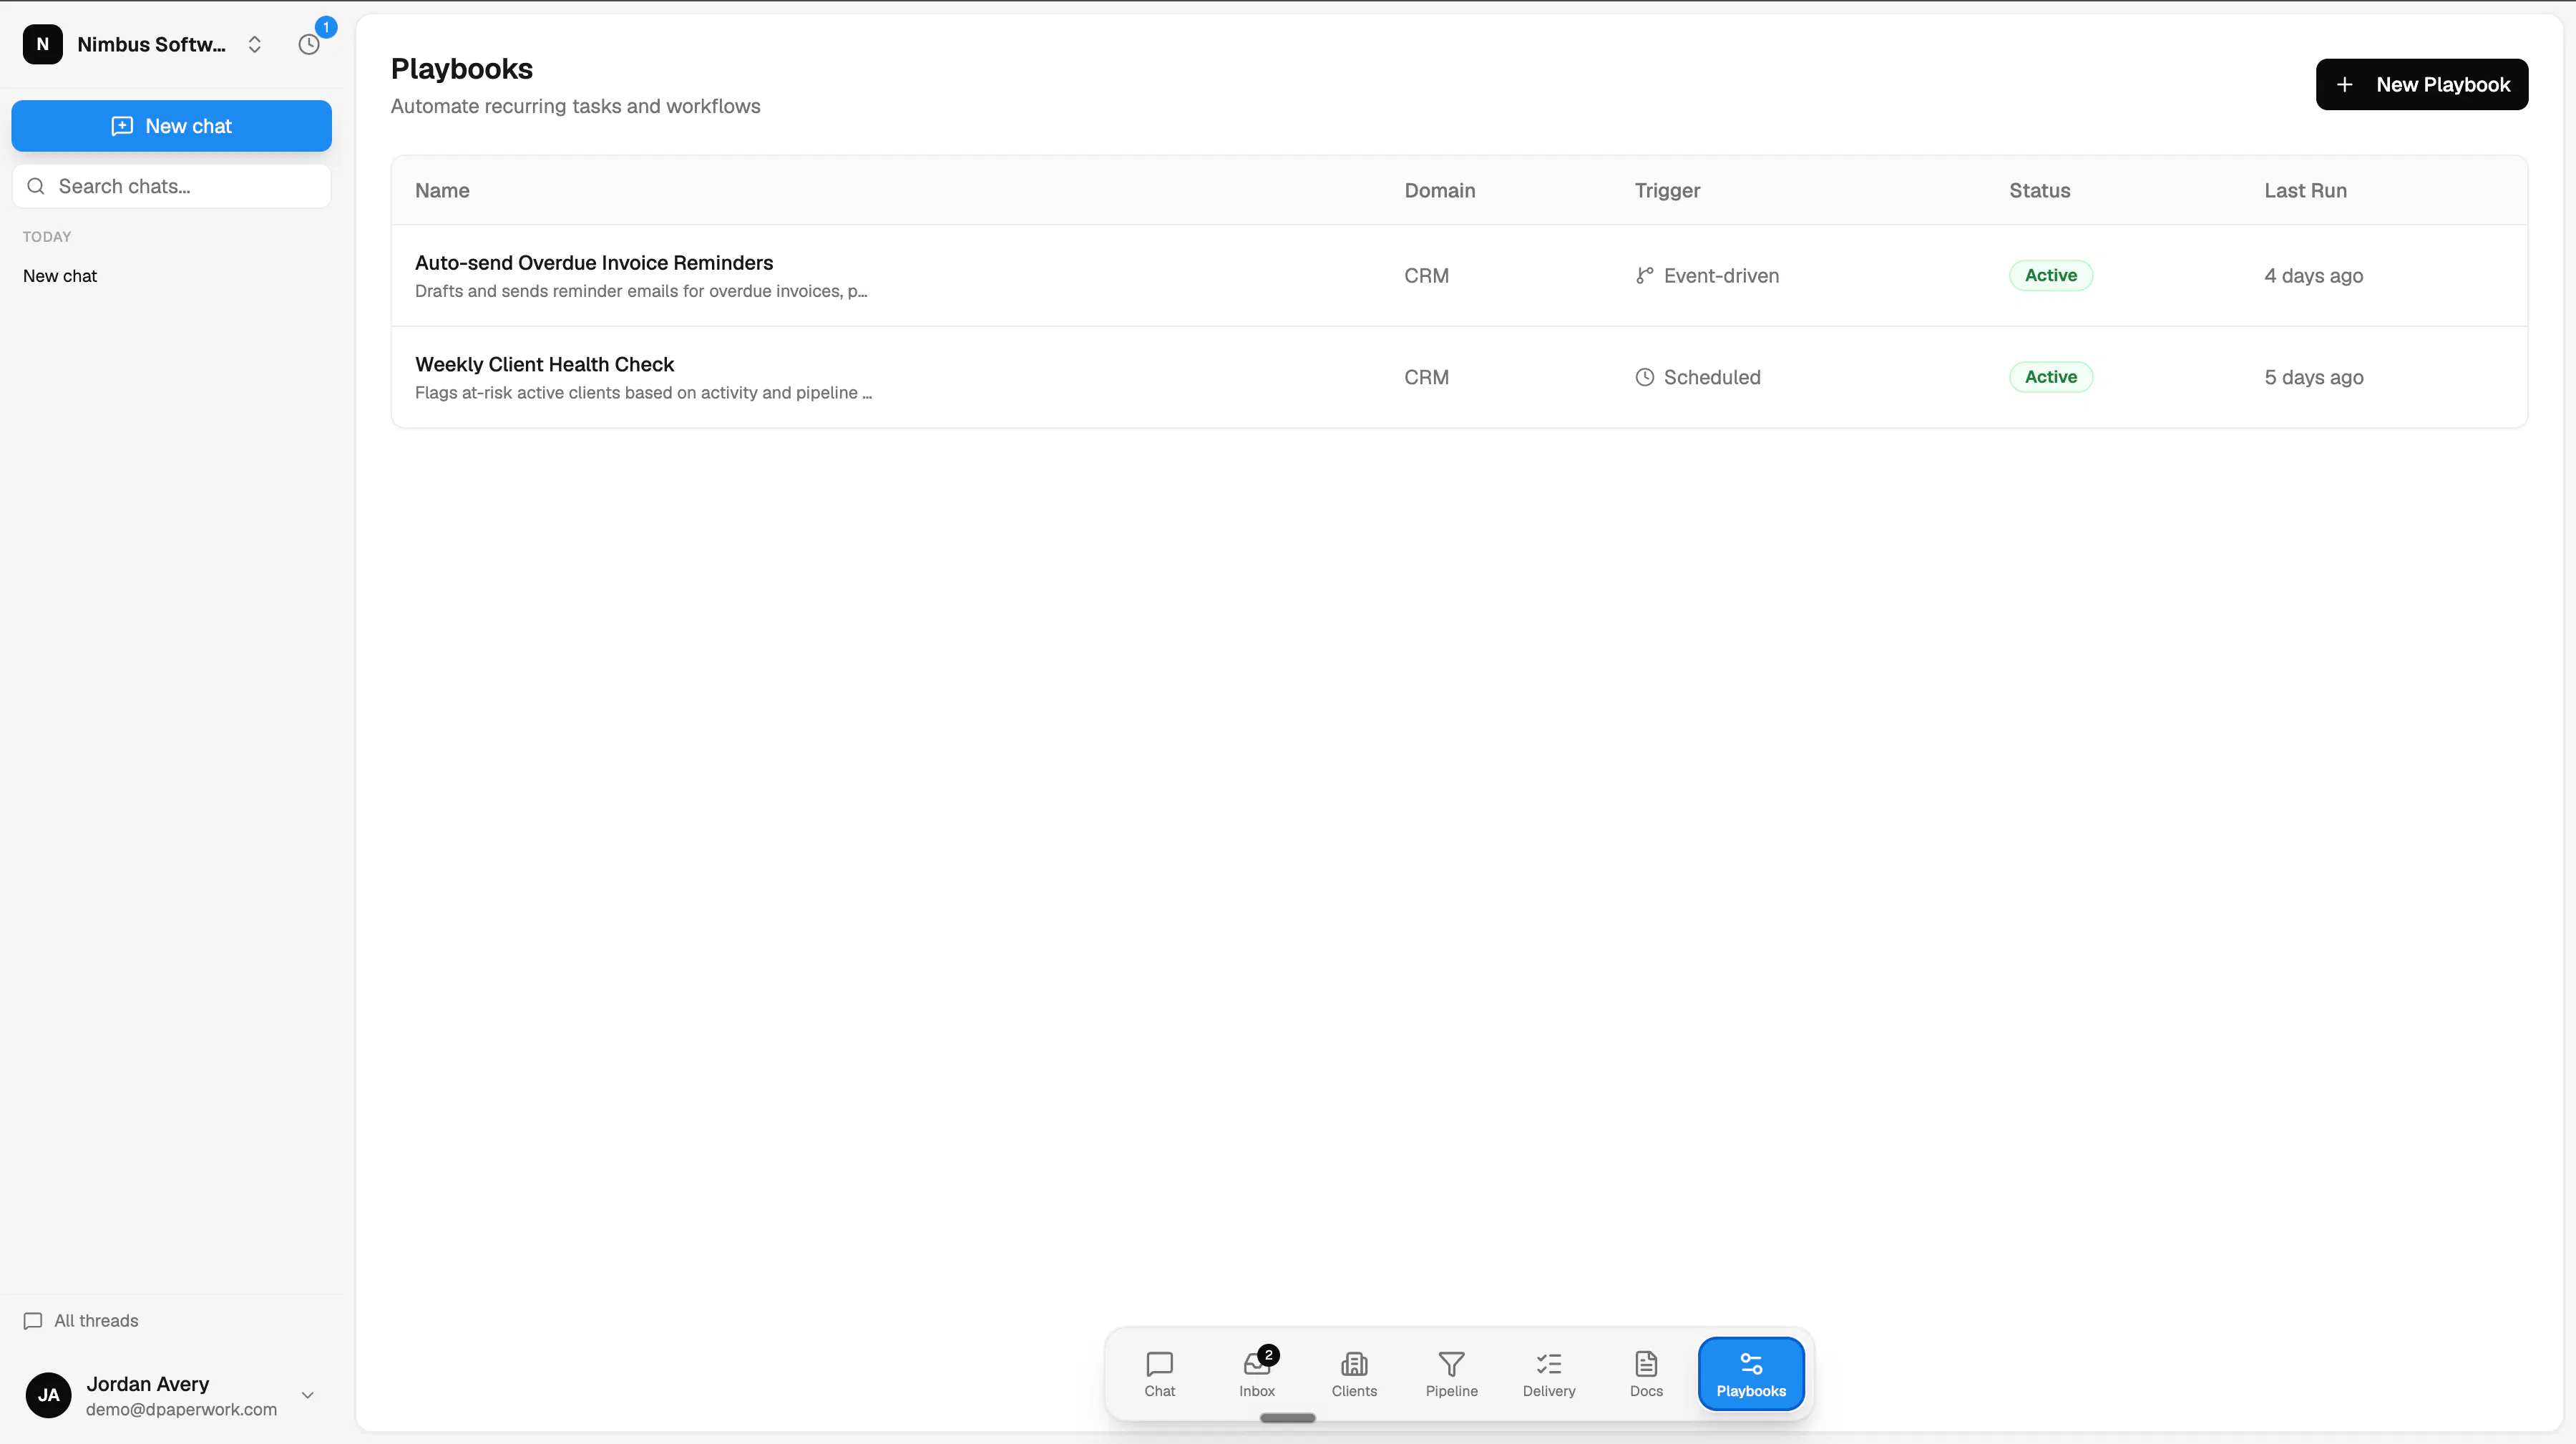
Task: Click the demo@dpaperwork.com email text
Action: point(181,1409)
